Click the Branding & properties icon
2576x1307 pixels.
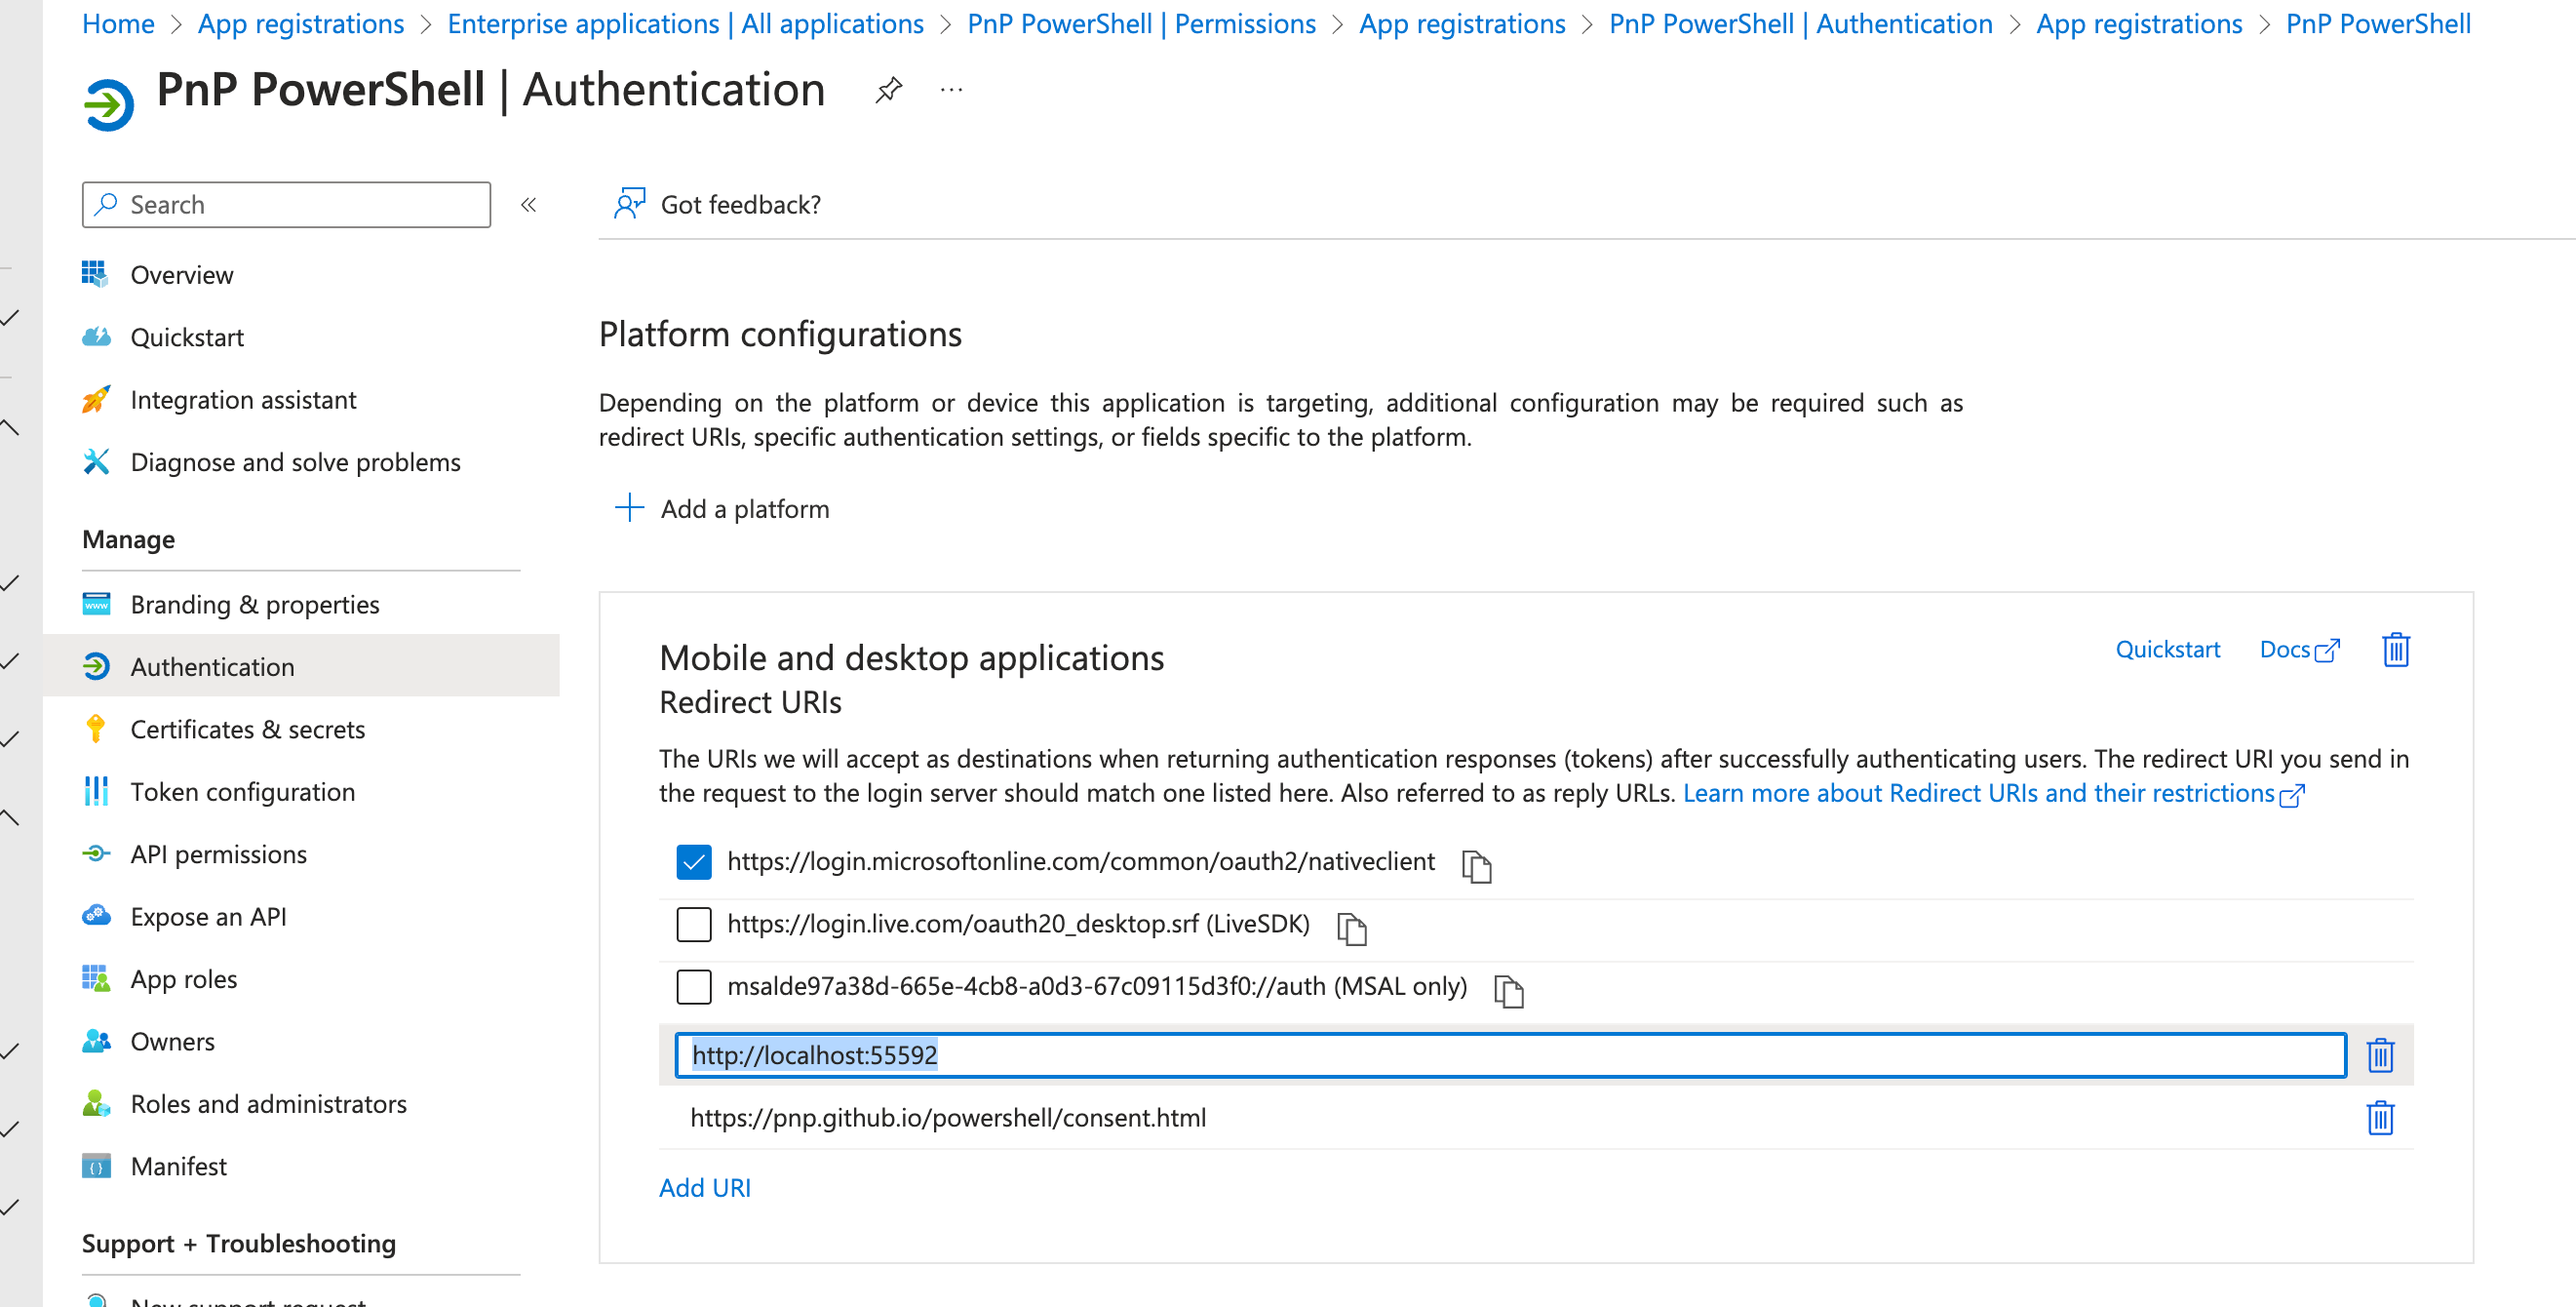tap(96, 604)
